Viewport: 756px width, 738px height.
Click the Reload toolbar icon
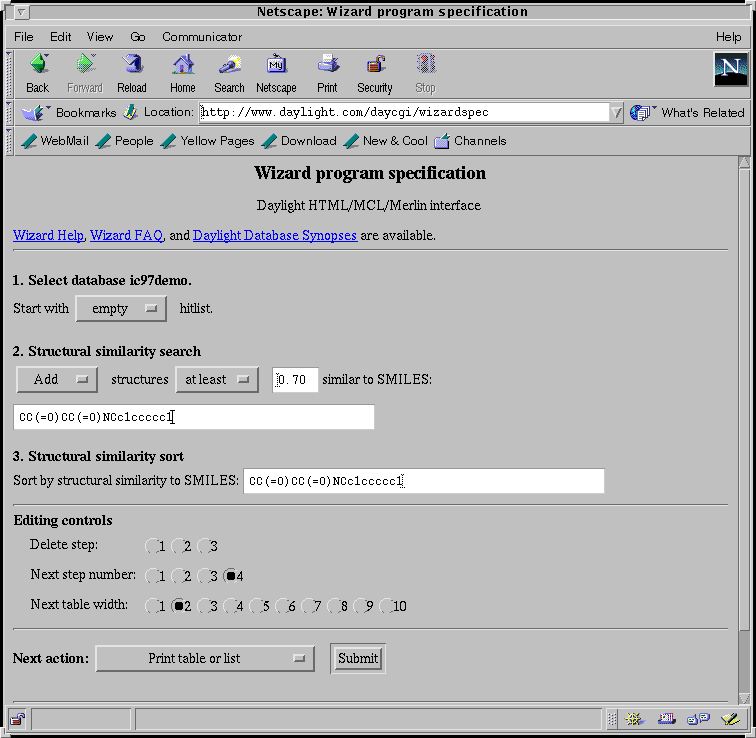132,66
